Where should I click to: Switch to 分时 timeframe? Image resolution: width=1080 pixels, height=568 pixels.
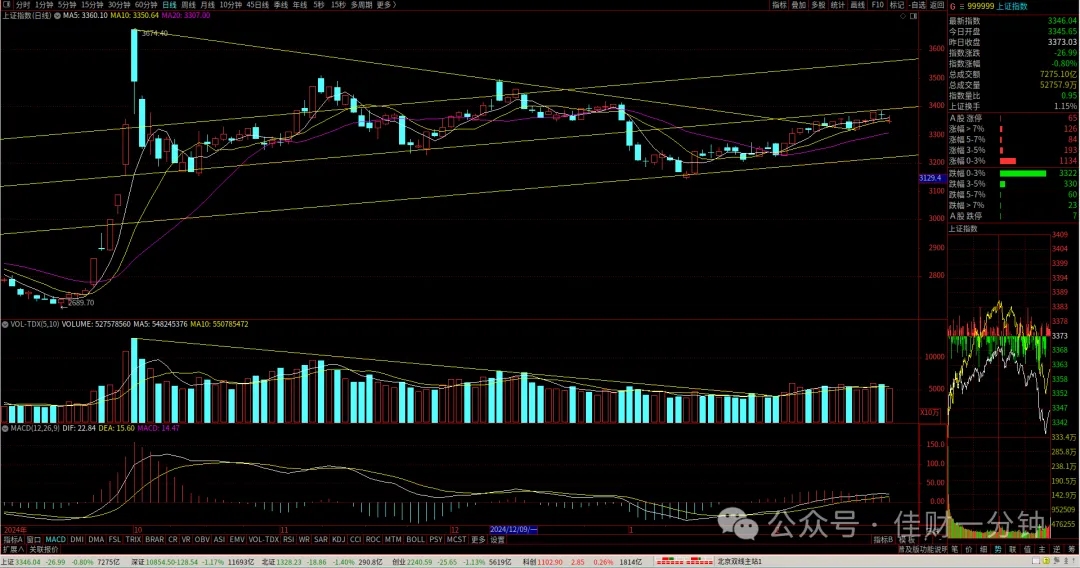23,5
